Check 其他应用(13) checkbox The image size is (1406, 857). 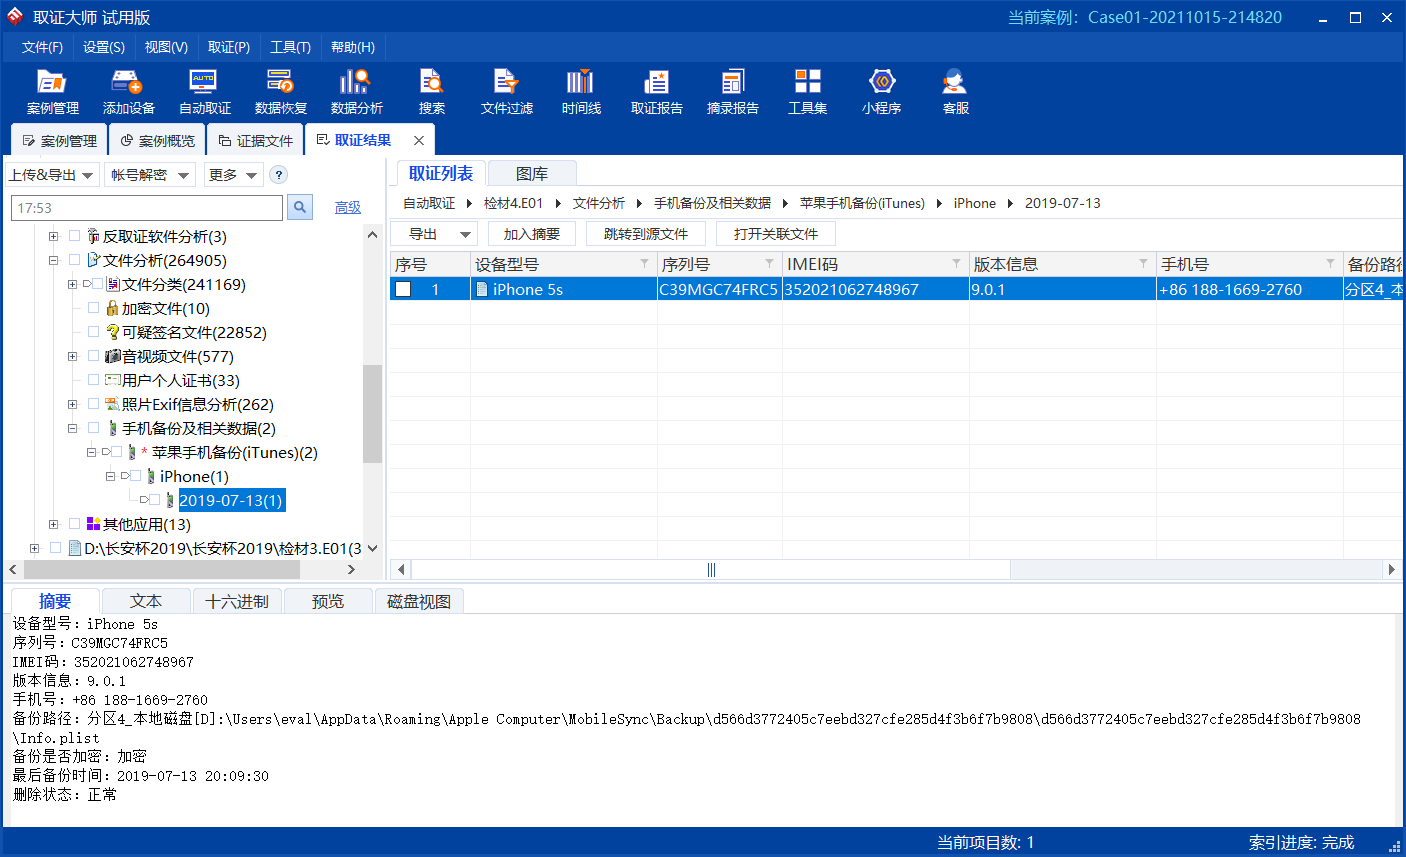coord(74,525)
